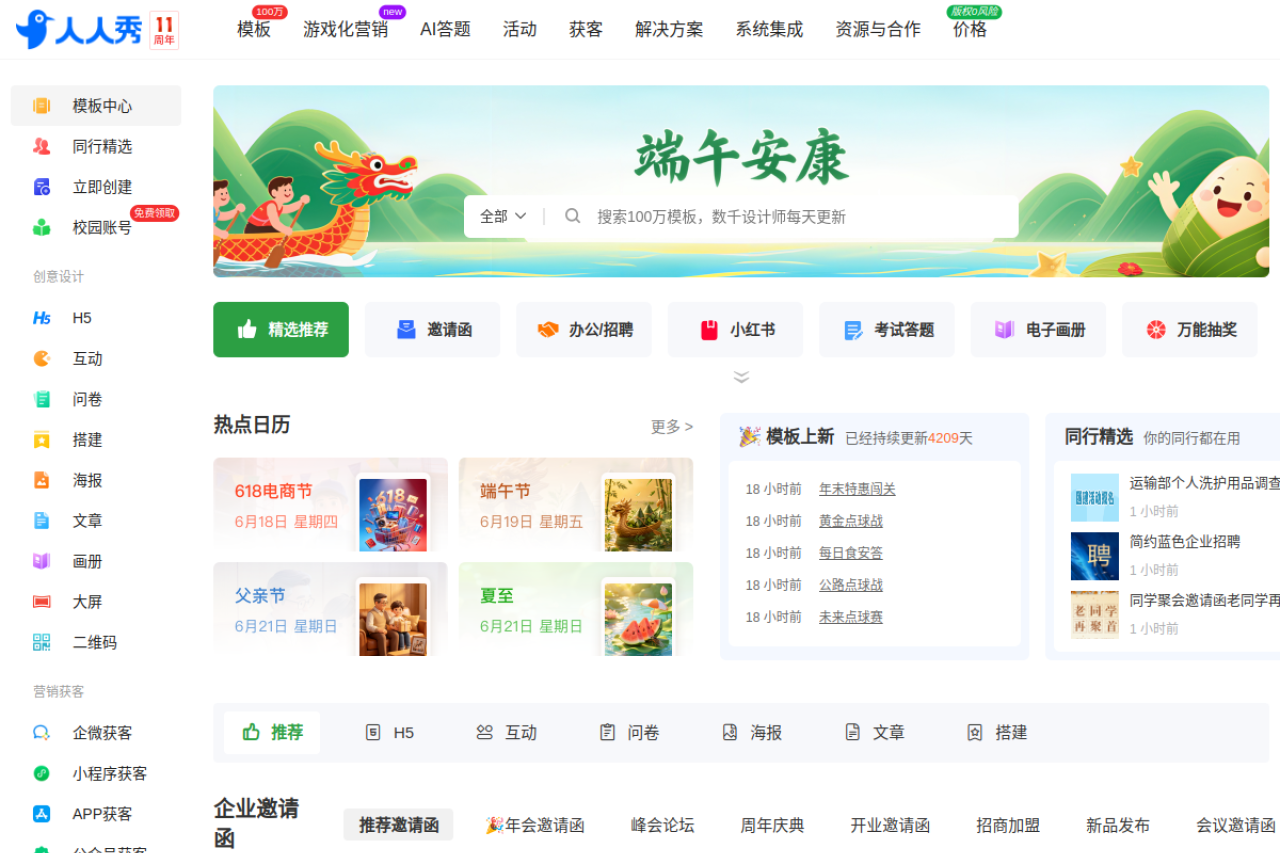Click the 办公/招聘 handshake icon
The width and height of the screenshot is (1280, 853).
pos(547,330)
